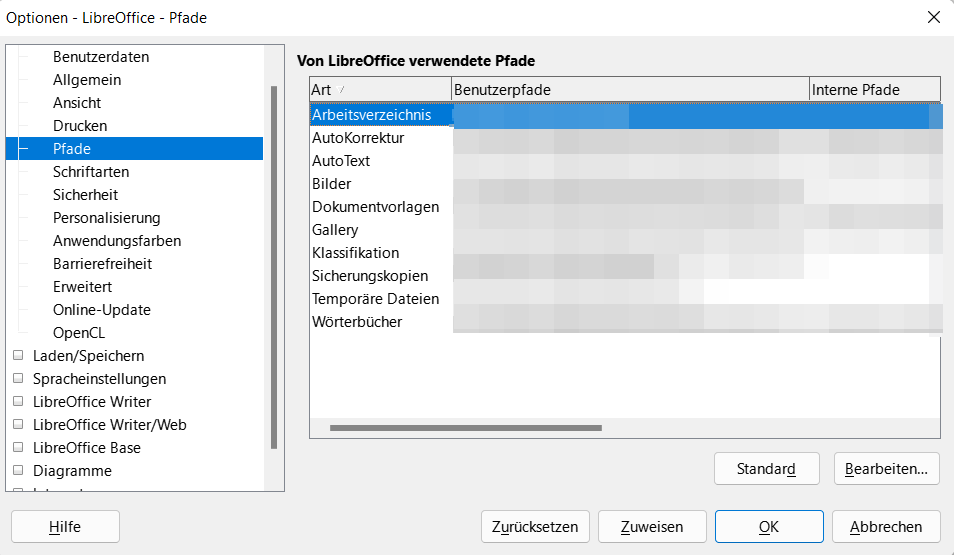
Task: Expand the LibreOffice Base node
Action: 18,447
